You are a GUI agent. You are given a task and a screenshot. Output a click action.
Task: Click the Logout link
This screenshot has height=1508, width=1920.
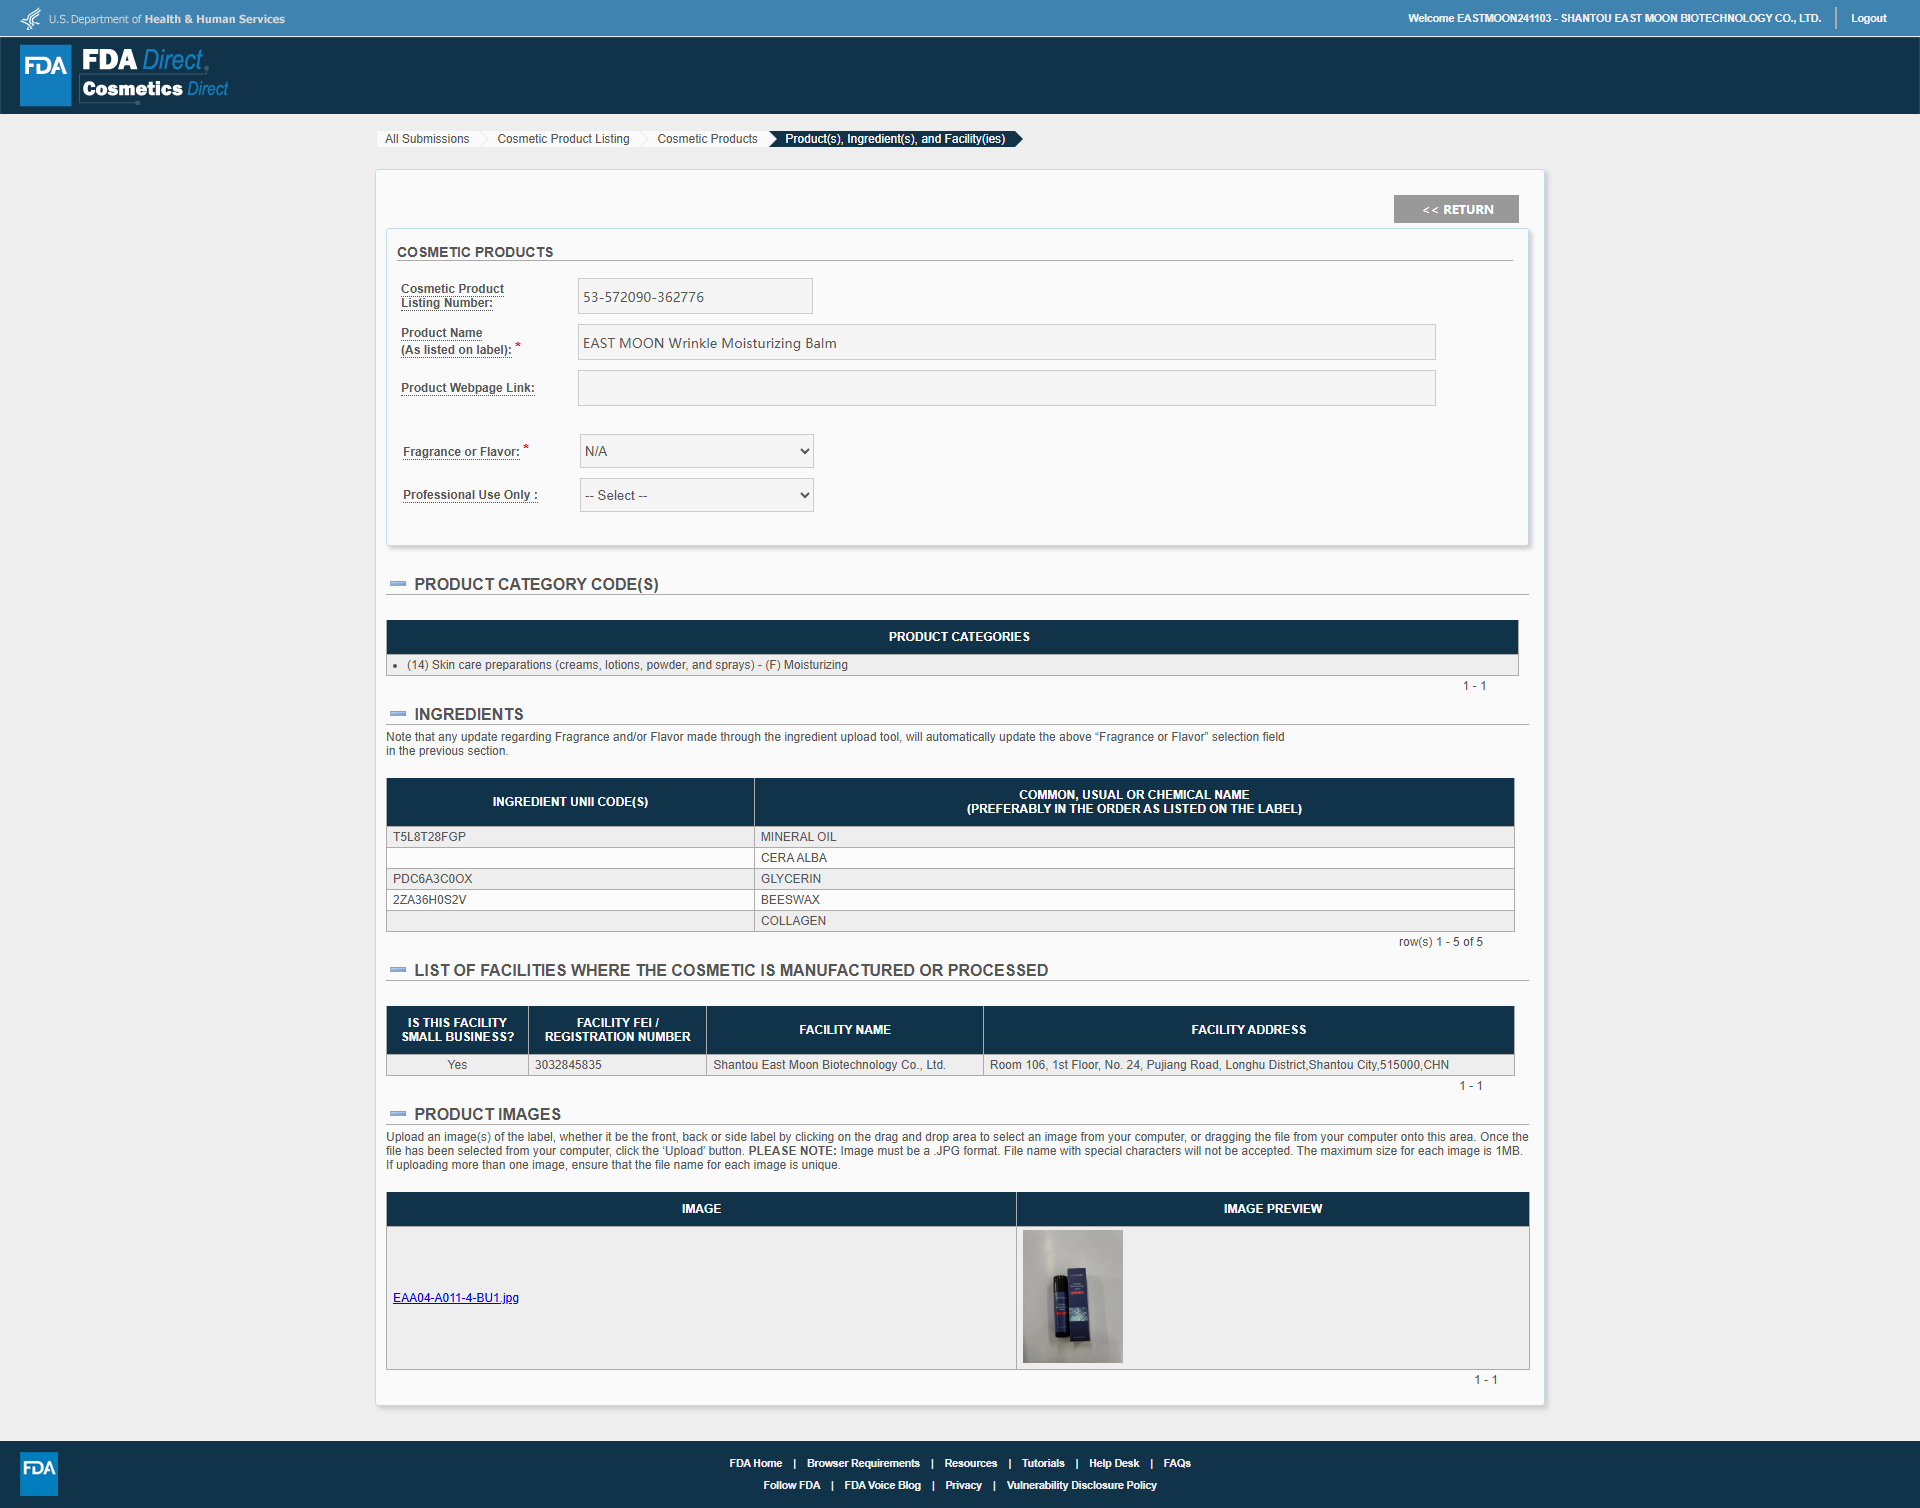[1868, 18]
